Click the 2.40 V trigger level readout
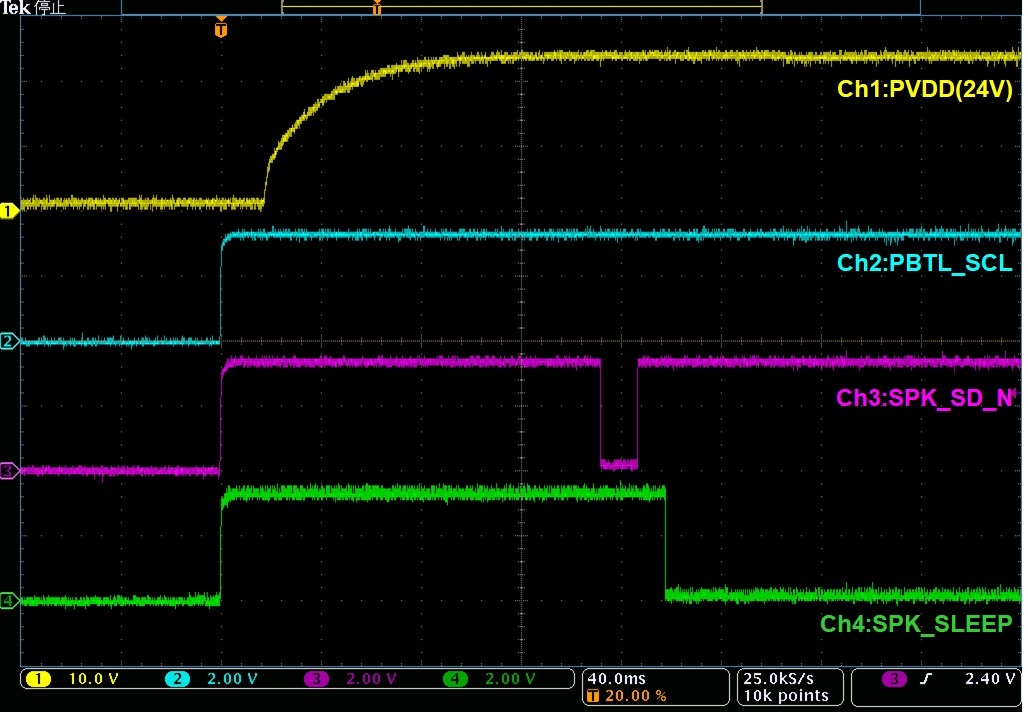 (990, 679)
